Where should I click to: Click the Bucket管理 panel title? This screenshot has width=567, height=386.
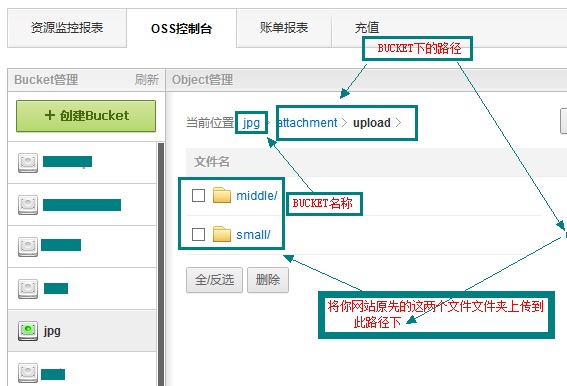tap(46, 80)
